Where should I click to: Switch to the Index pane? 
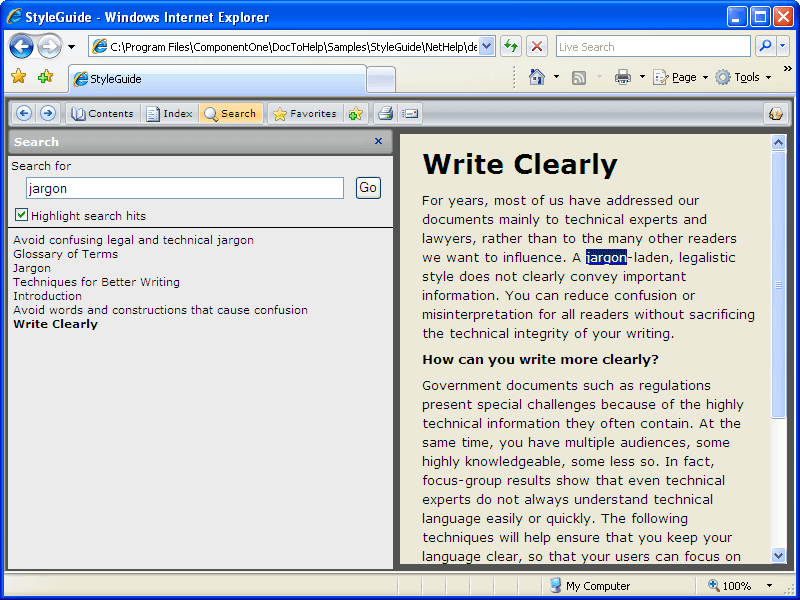click(x=169, y=113)
